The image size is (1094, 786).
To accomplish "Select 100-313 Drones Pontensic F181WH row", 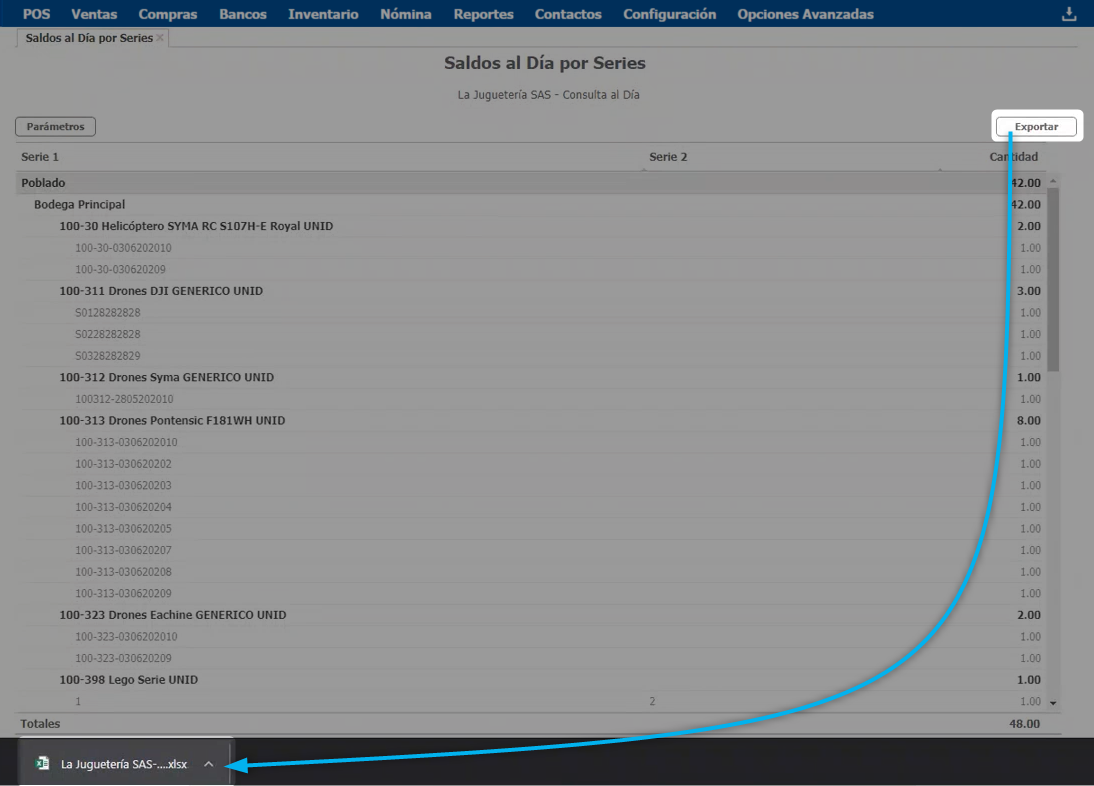I will point(172,421).
